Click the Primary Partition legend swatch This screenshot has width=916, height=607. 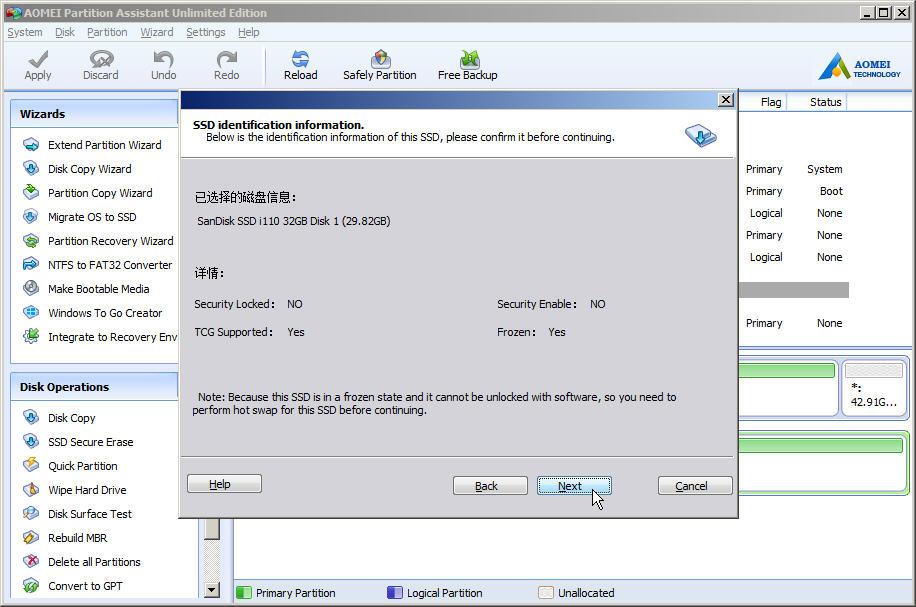[244, 593]
